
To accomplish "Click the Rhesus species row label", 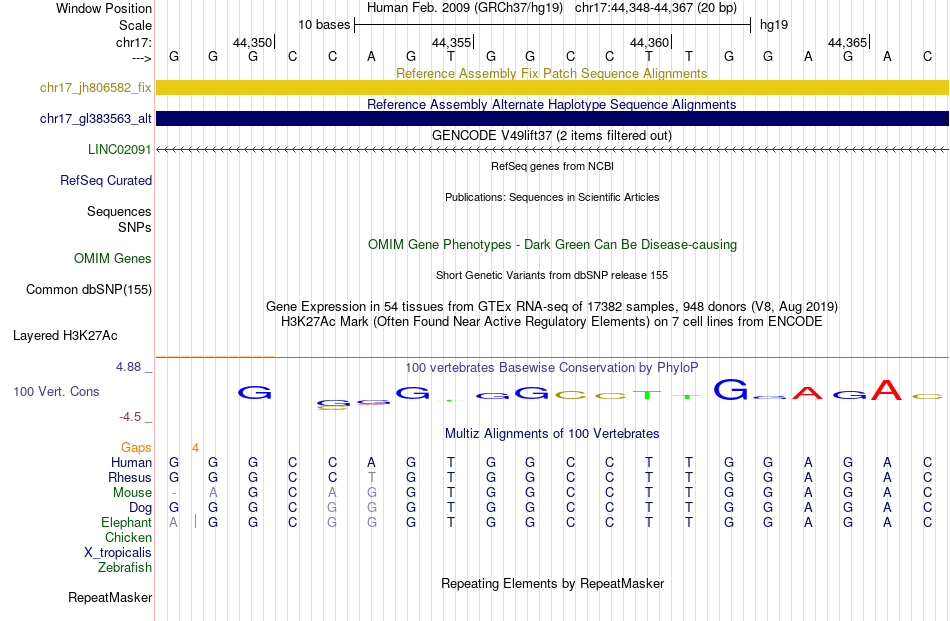I will point(130,477).
